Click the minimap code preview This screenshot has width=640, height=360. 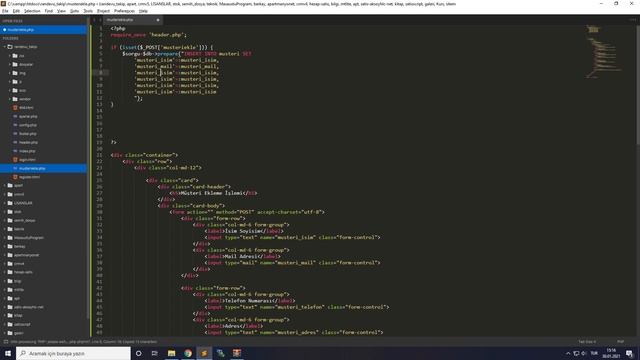604,51
